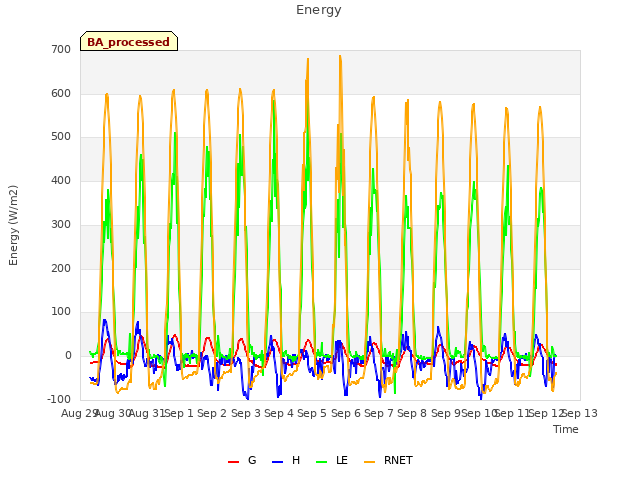Click the Time x-axis label
This screenshot has width=640, height=480.
566,429
